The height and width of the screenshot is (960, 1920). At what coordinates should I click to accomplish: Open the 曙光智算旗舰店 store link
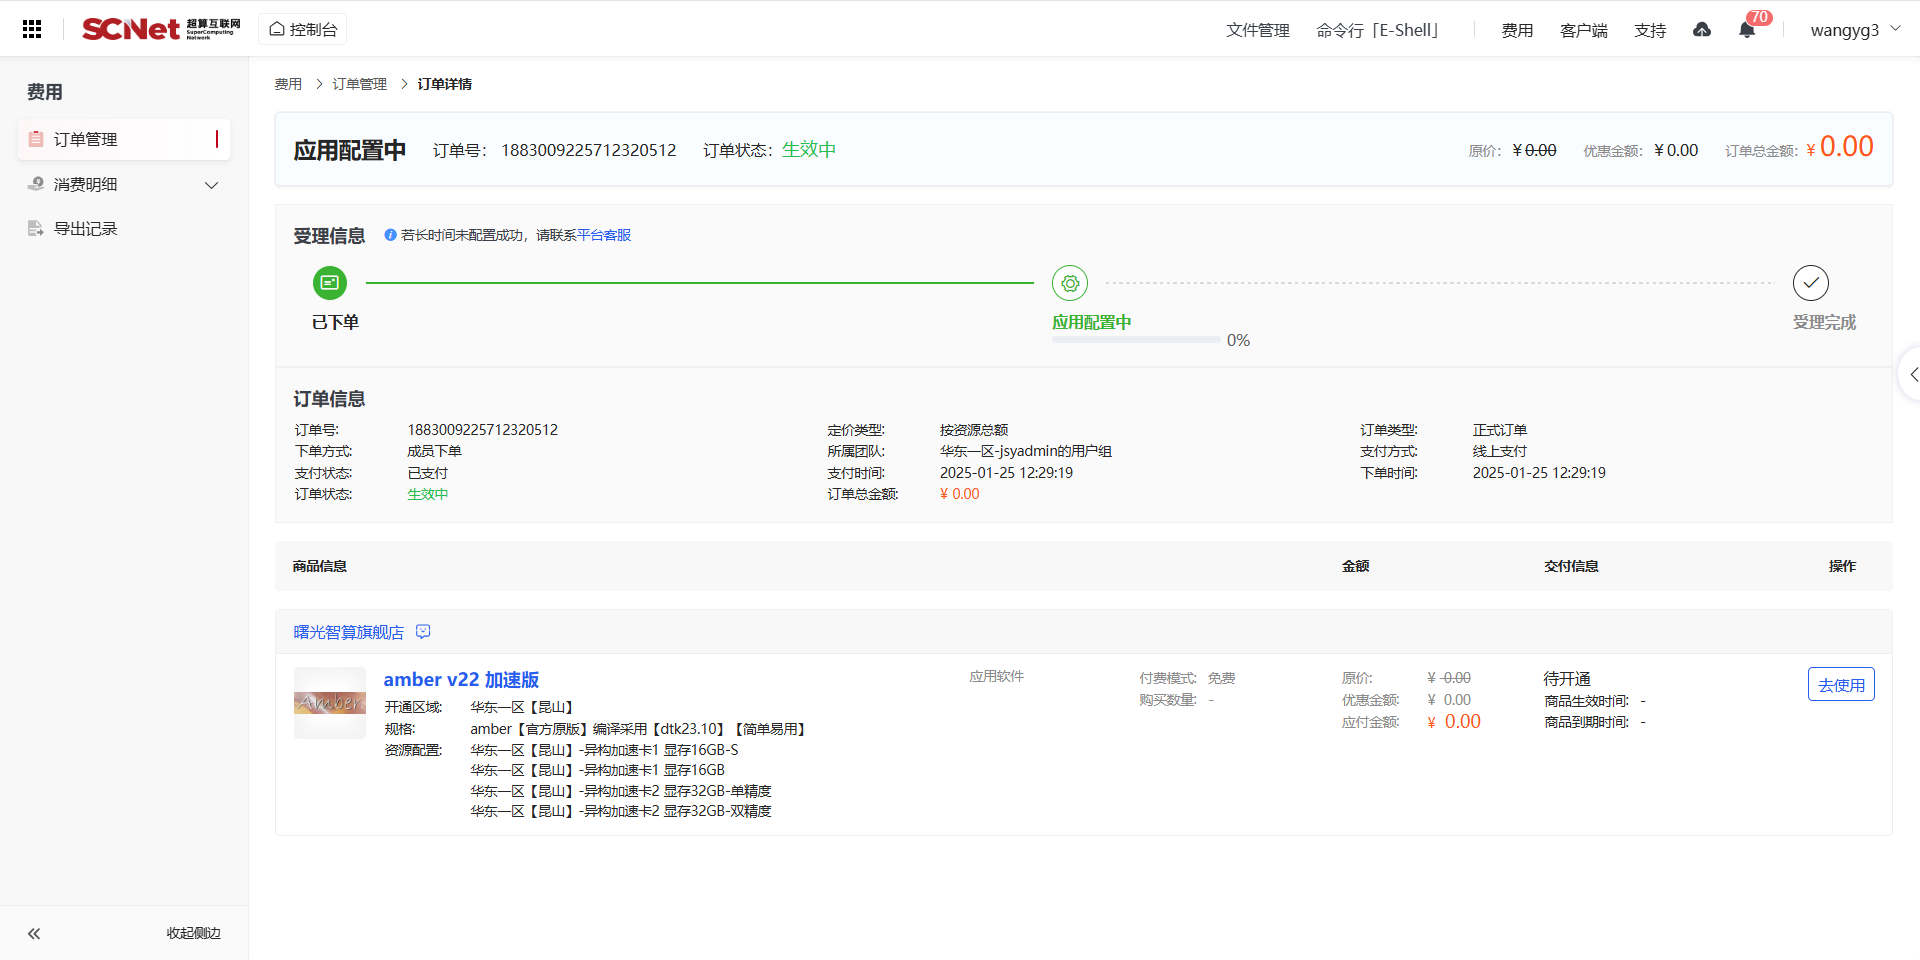[x=349, y=632]
